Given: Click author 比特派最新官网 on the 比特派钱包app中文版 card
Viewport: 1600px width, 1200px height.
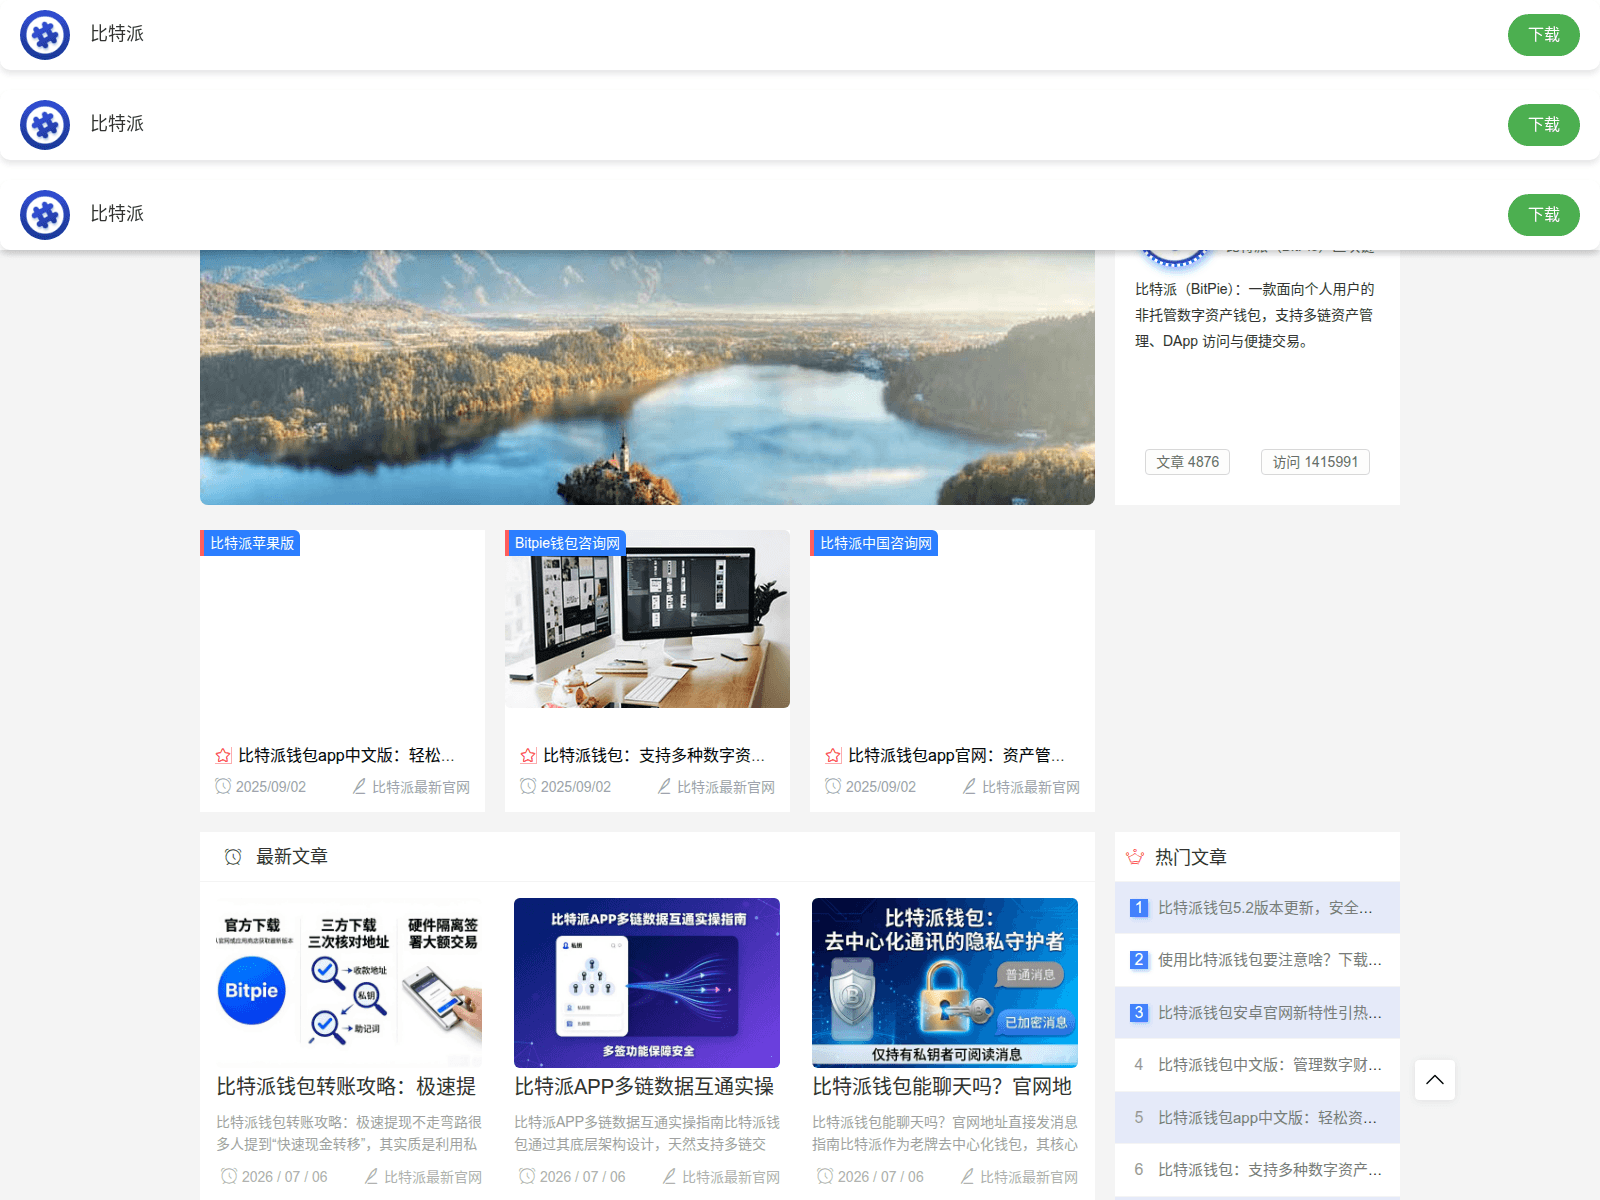Looking at the screenshot, I should click(421, 787).
